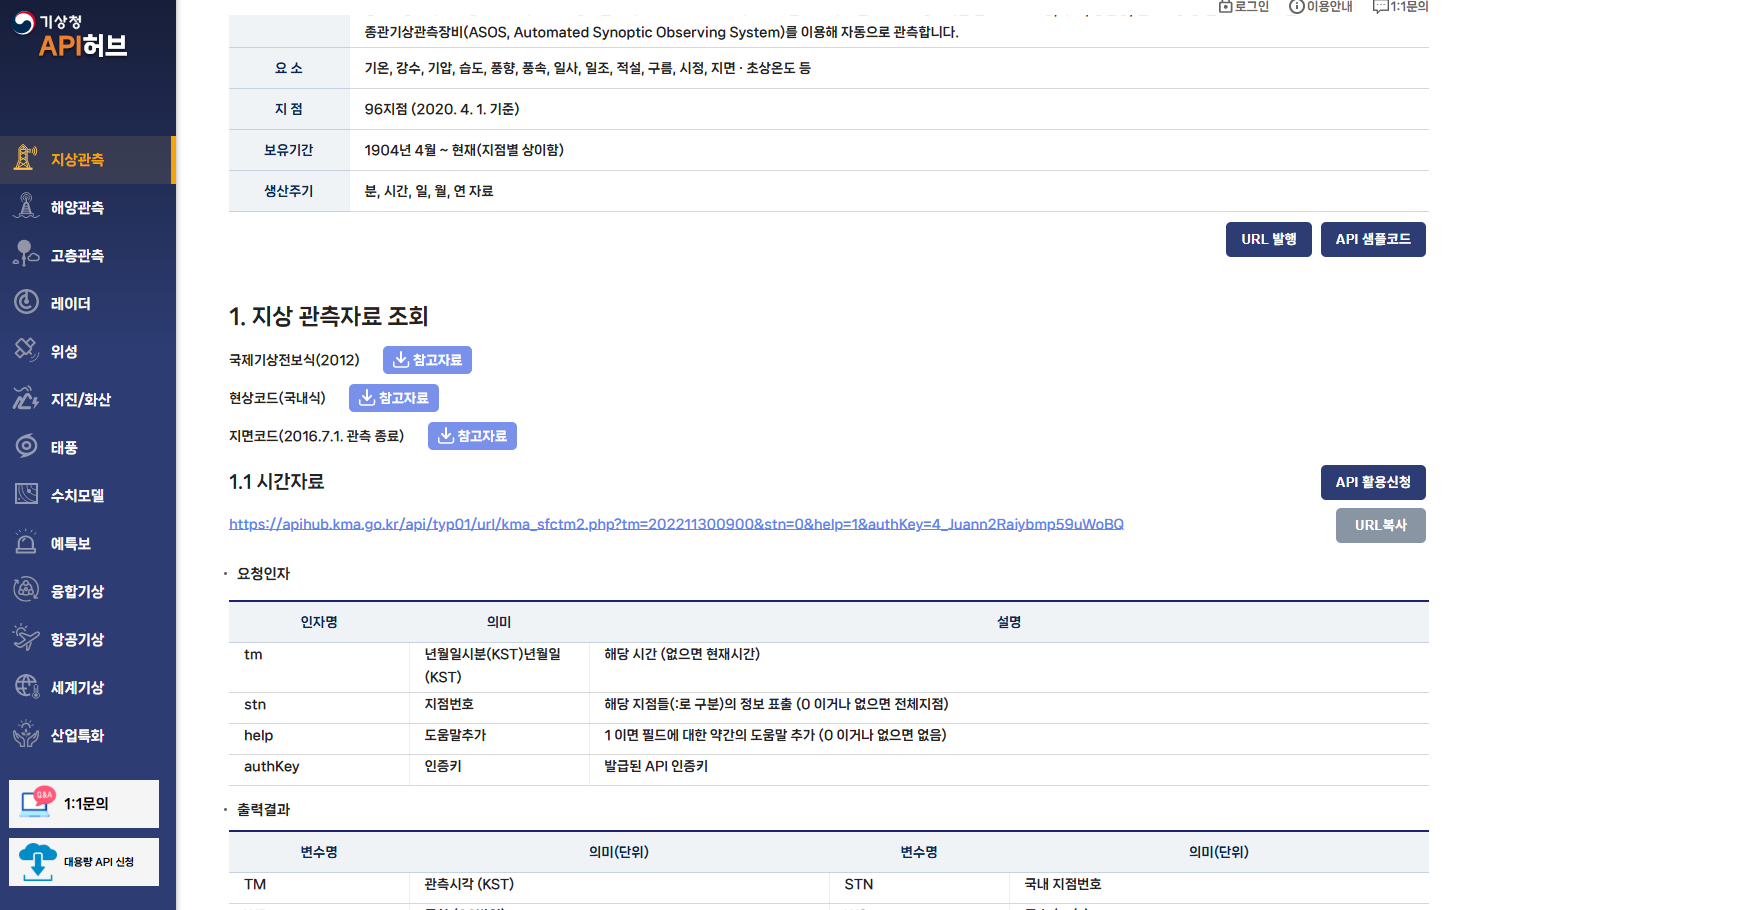This screenshot has width=1741, height=910.
Task: Click the 로그인 icon in header
Action: pyautogui.click(x=1225, y=7)
